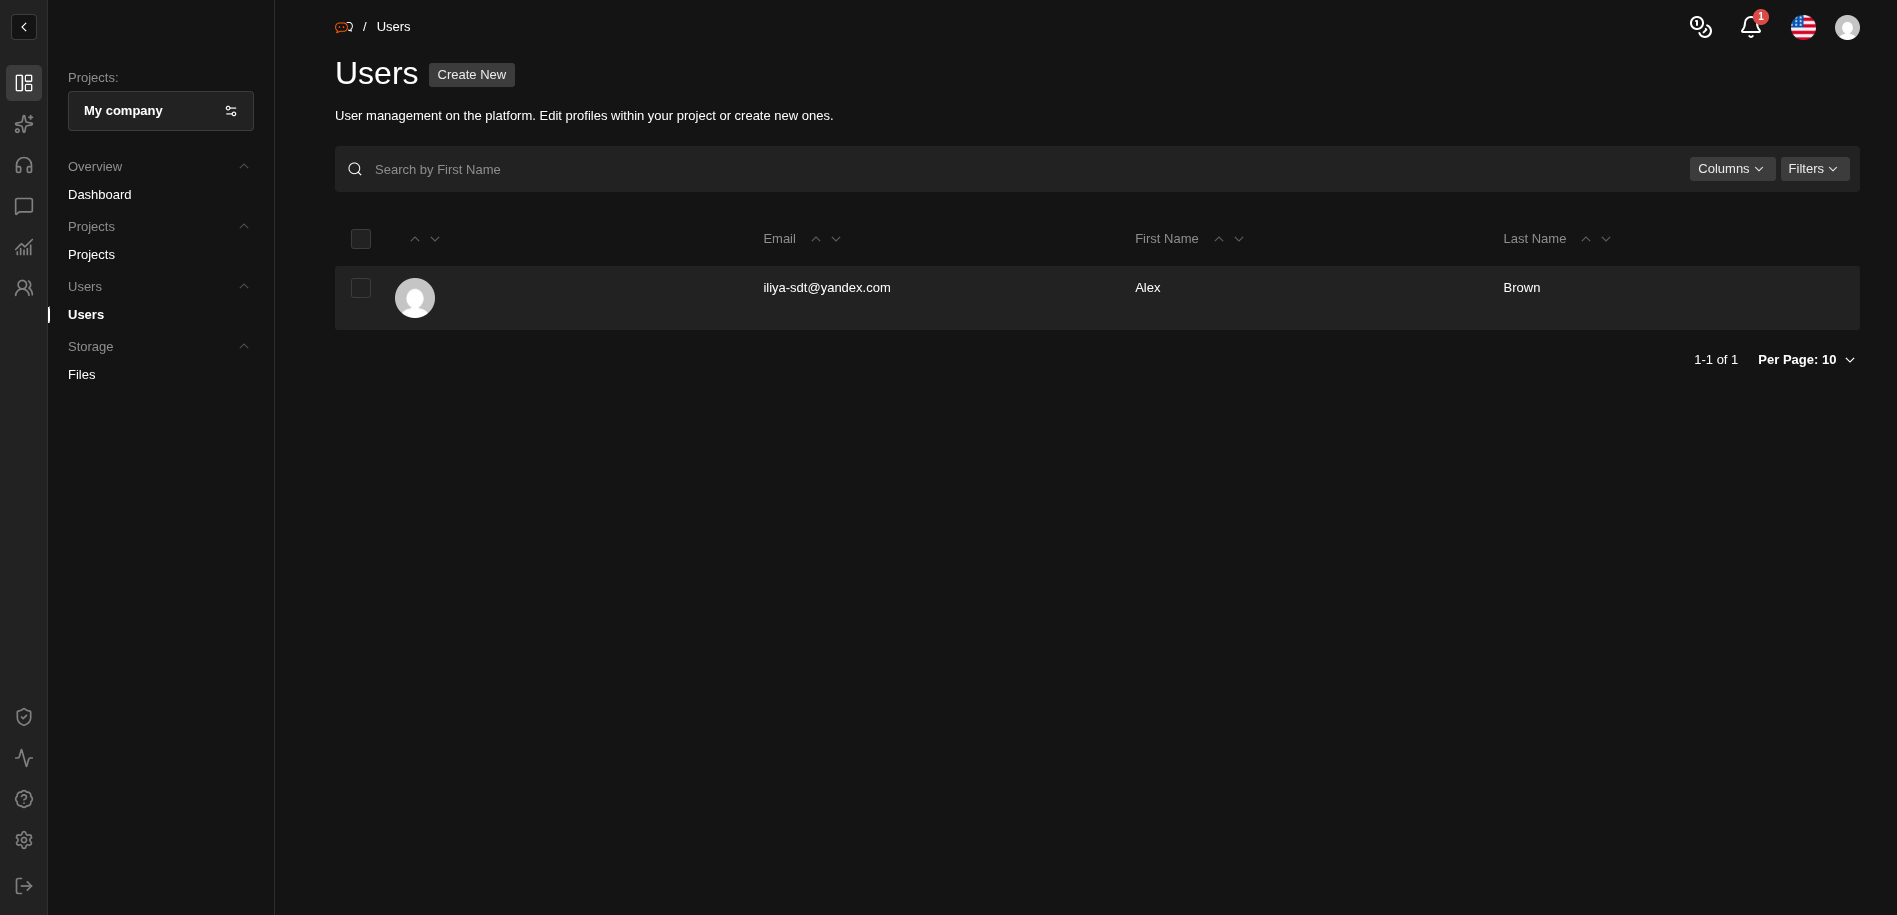
Task: Open Projects item in sidebar
Action: point(91,255)
